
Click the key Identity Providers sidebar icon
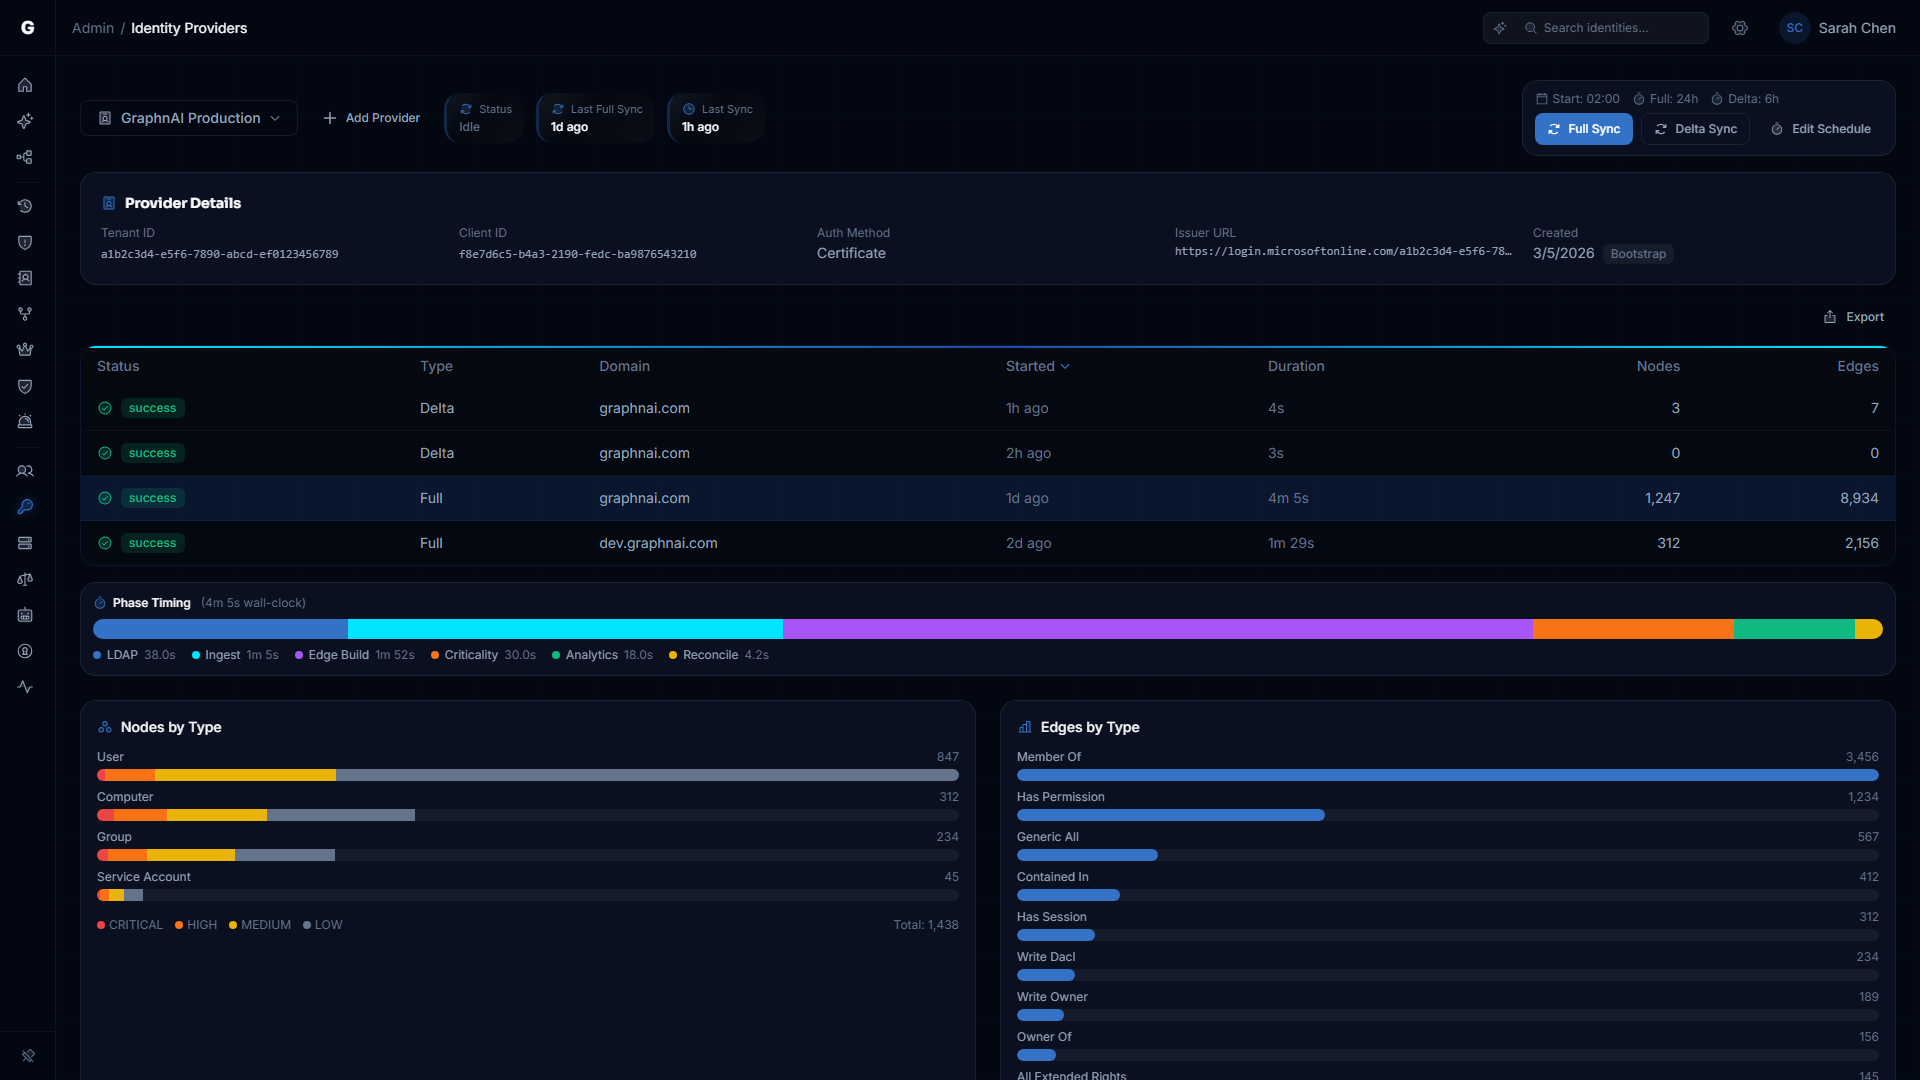coord(25,507)
